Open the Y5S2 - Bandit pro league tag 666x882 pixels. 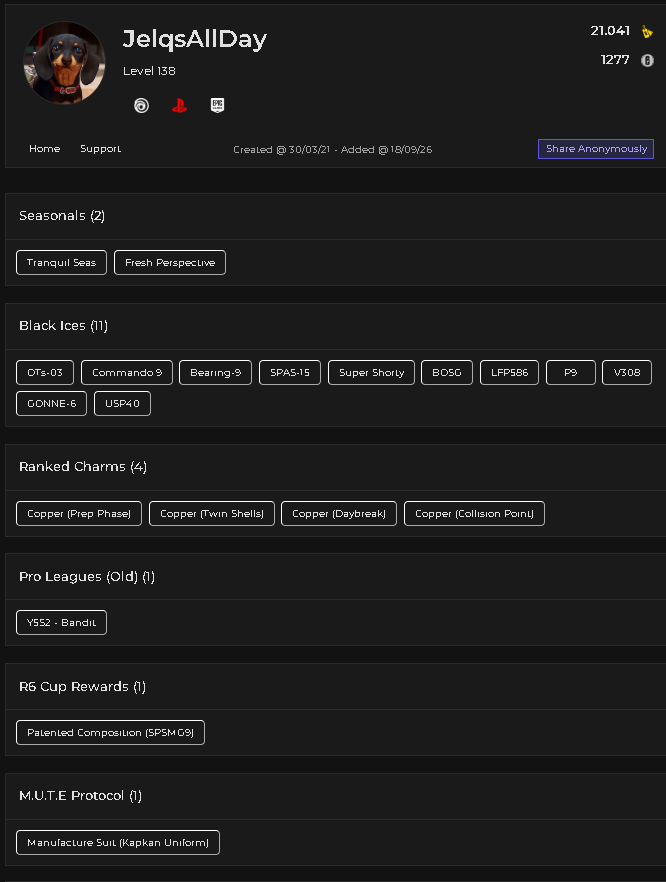(61, 623)
